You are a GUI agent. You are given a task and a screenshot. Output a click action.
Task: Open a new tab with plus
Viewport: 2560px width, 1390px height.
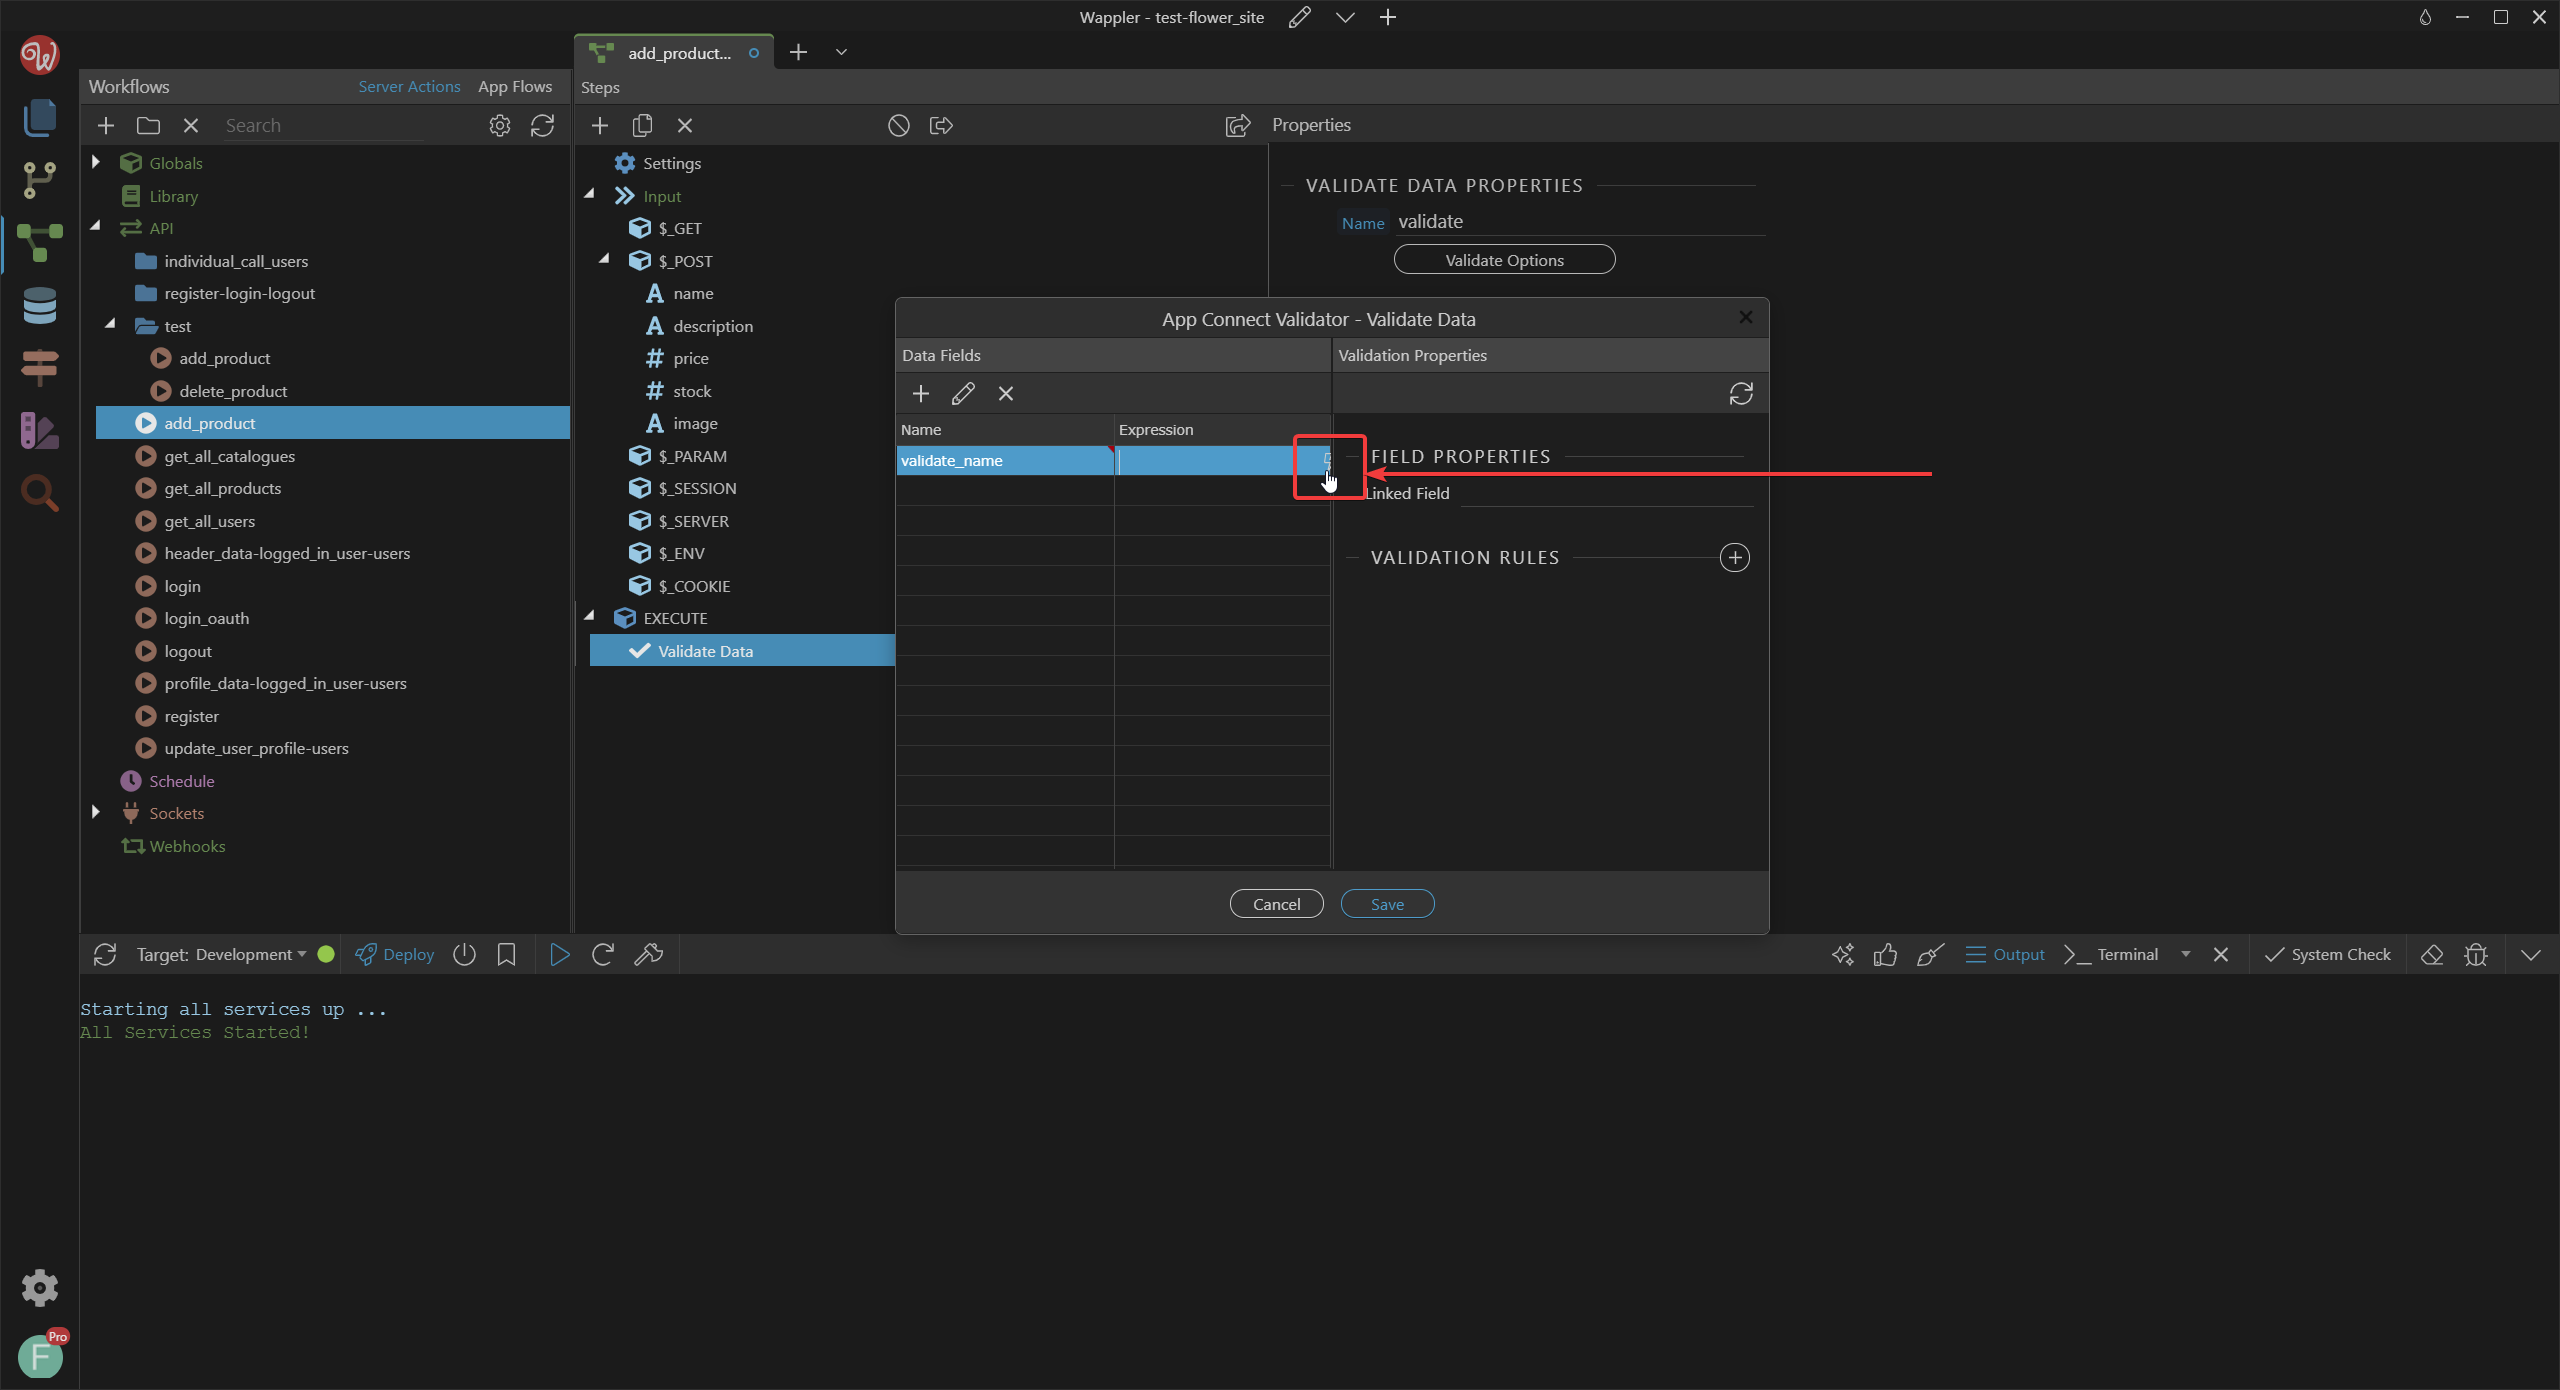tap(798, 52)
